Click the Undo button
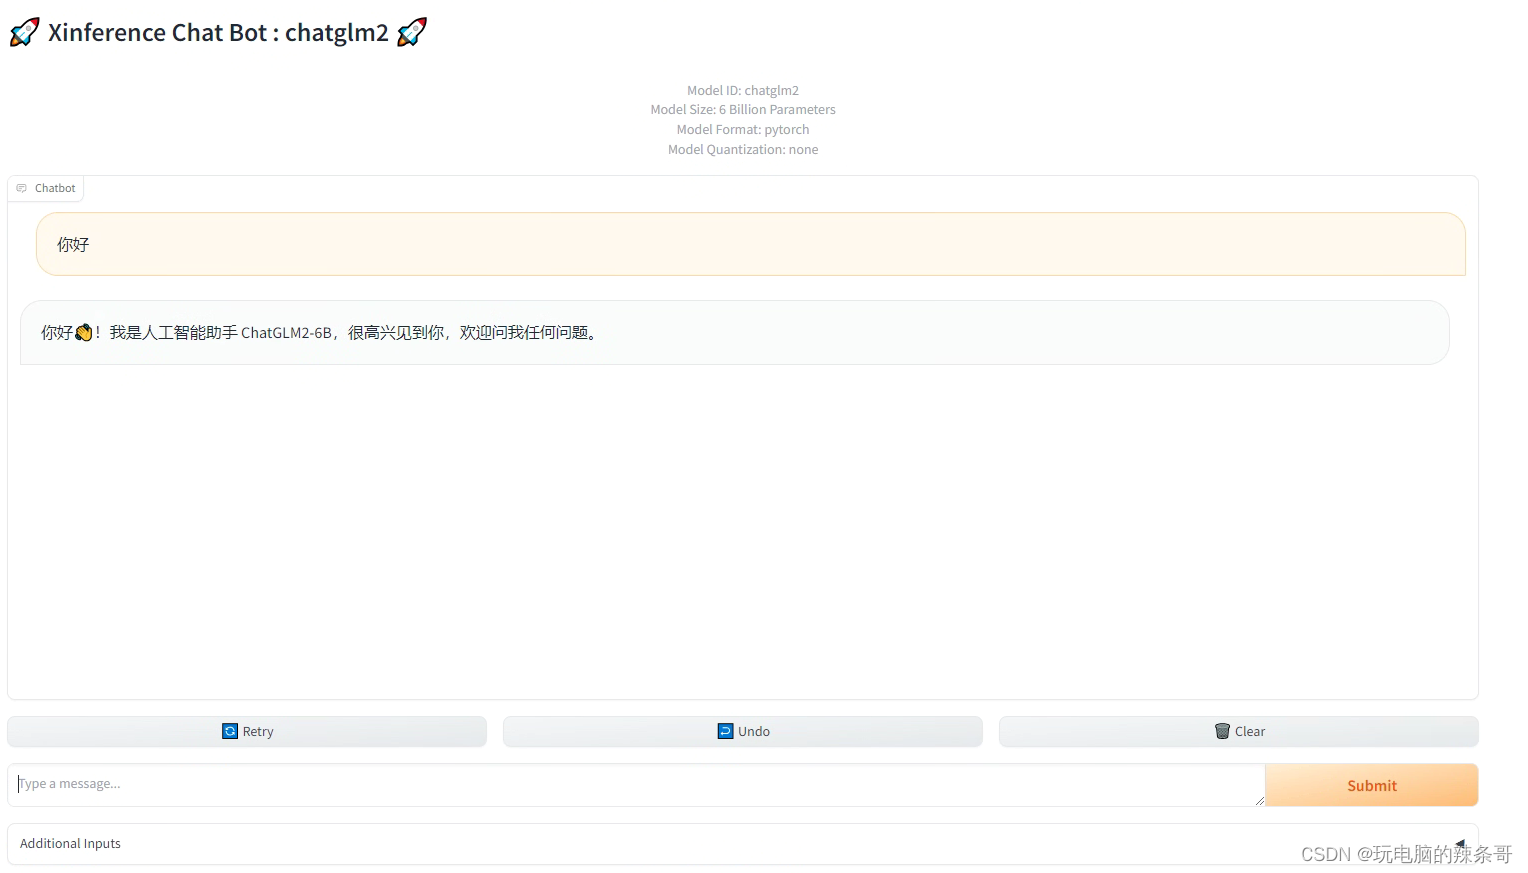Image resolution: width=1528 pixels, height=873 pixels. coord(743,731)
